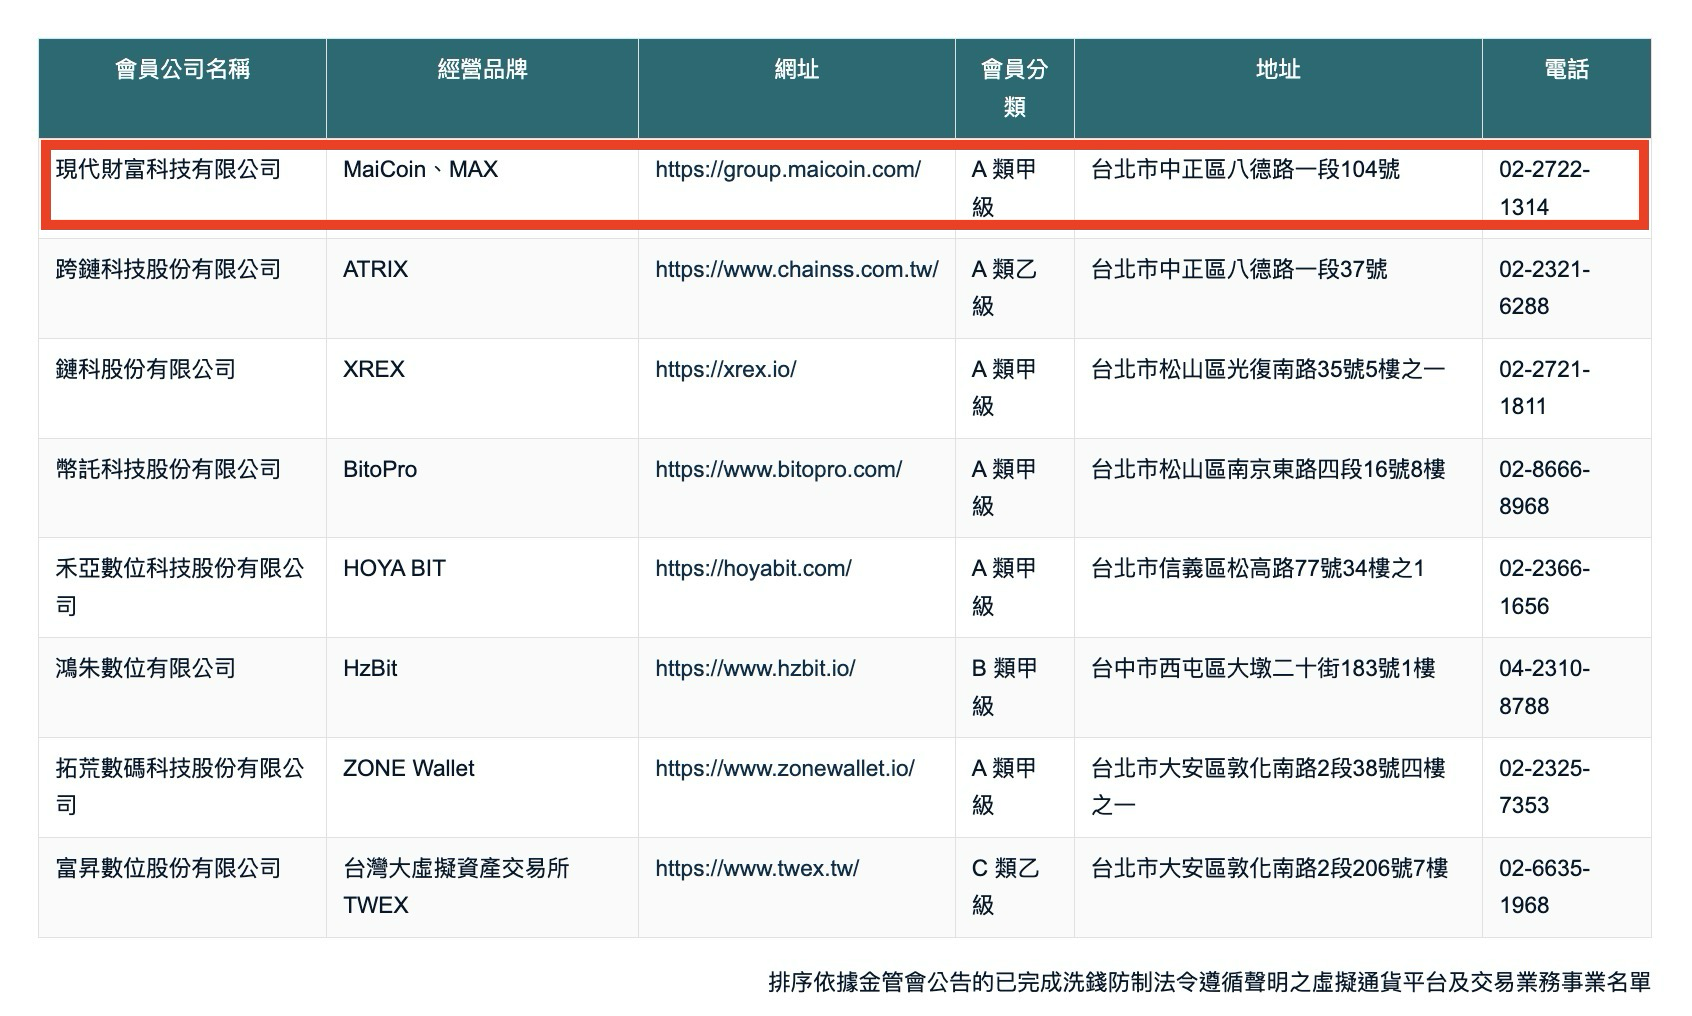
Task: Open the www.zonewallet.io link
Action: (x=785, y=768)
